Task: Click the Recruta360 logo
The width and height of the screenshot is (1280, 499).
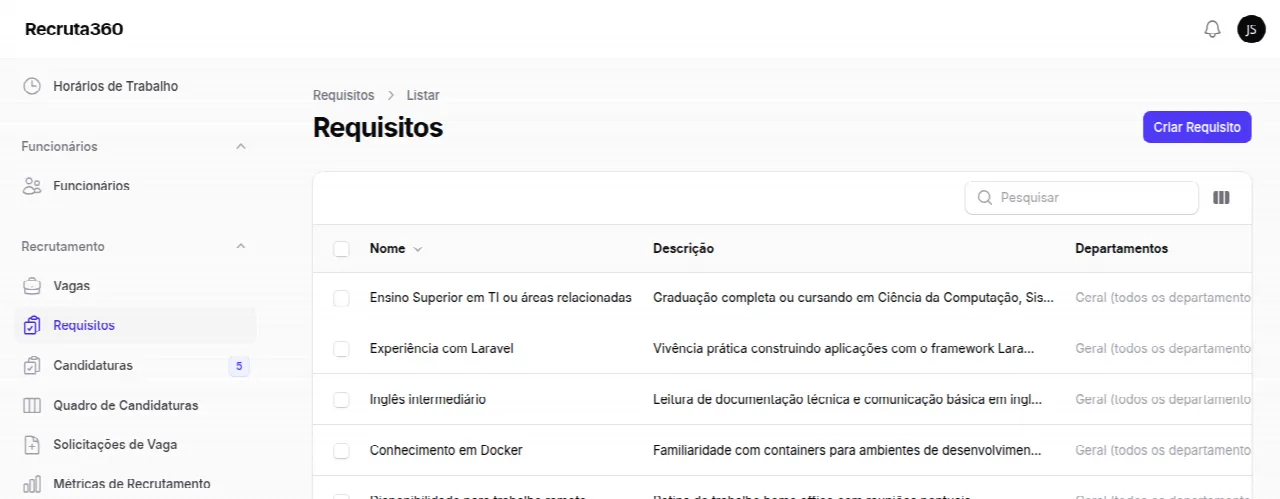Action: (74, 29)
